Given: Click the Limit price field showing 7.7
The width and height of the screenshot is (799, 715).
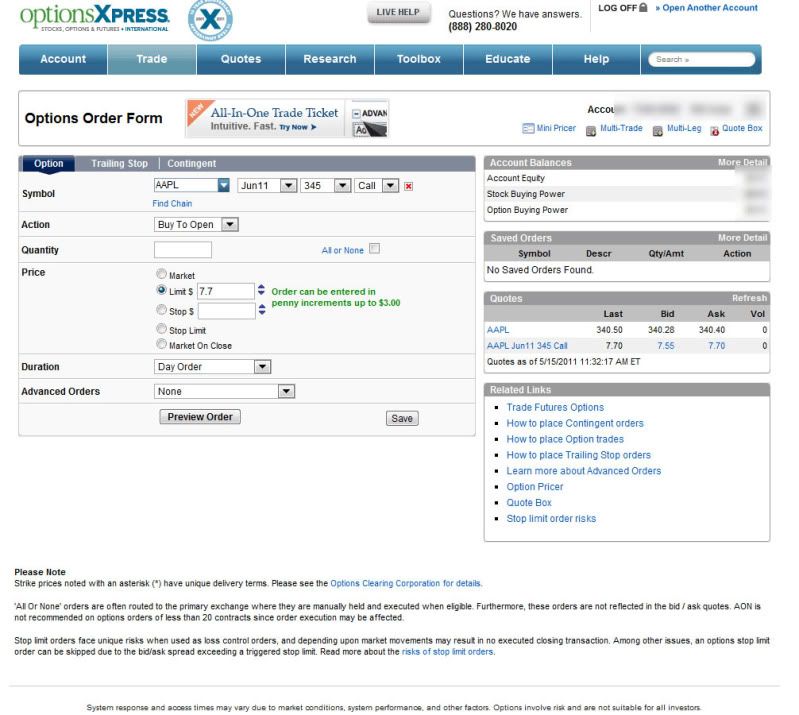Looking at the screenshot, I should click(226, 292).
